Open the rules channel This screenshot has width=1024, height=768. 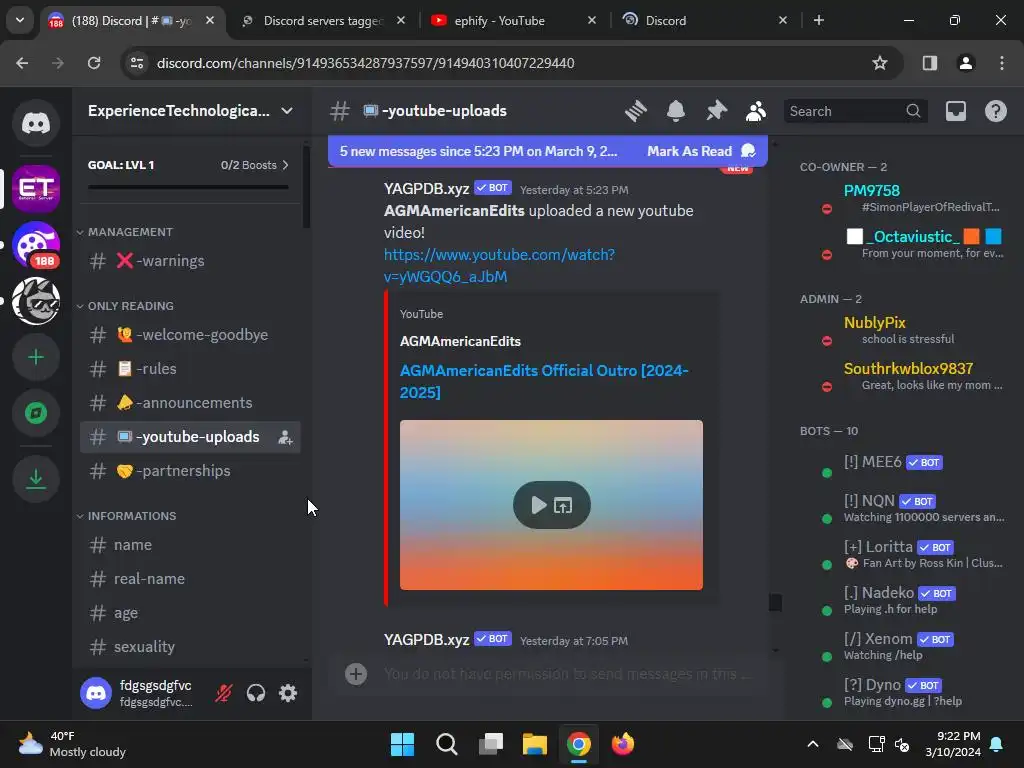[x=190, y=369]
